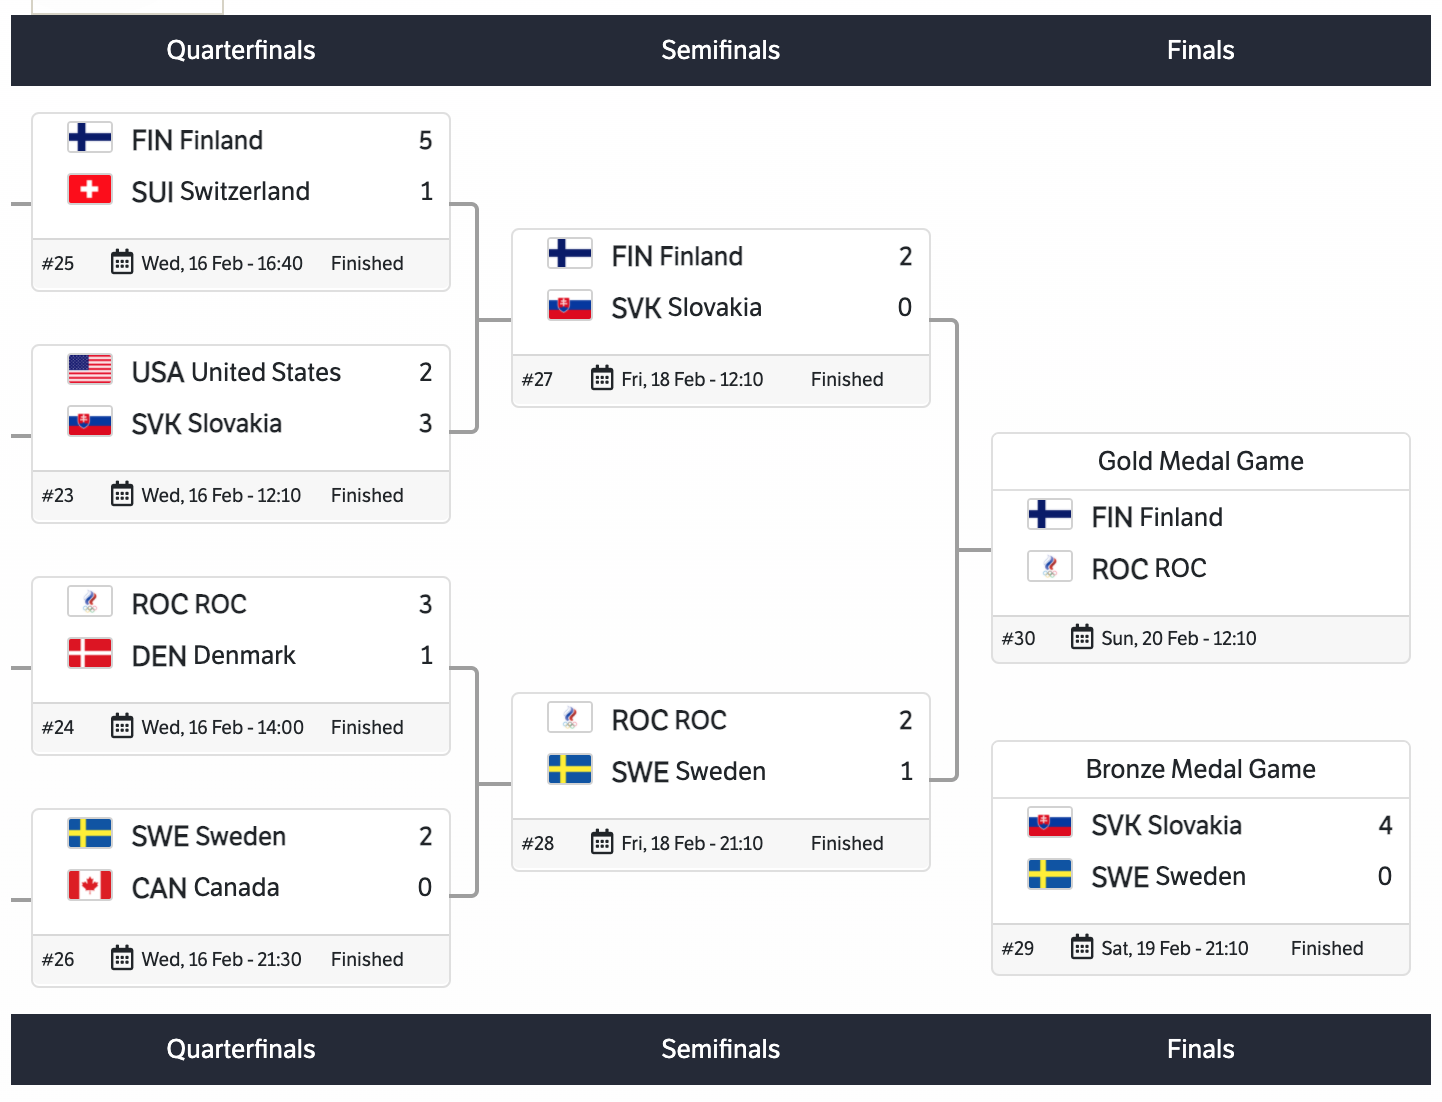Viewport: 1442px width, 1102px height.
Task: Click the Switzerland flag icon
Action: pos(90,189)
